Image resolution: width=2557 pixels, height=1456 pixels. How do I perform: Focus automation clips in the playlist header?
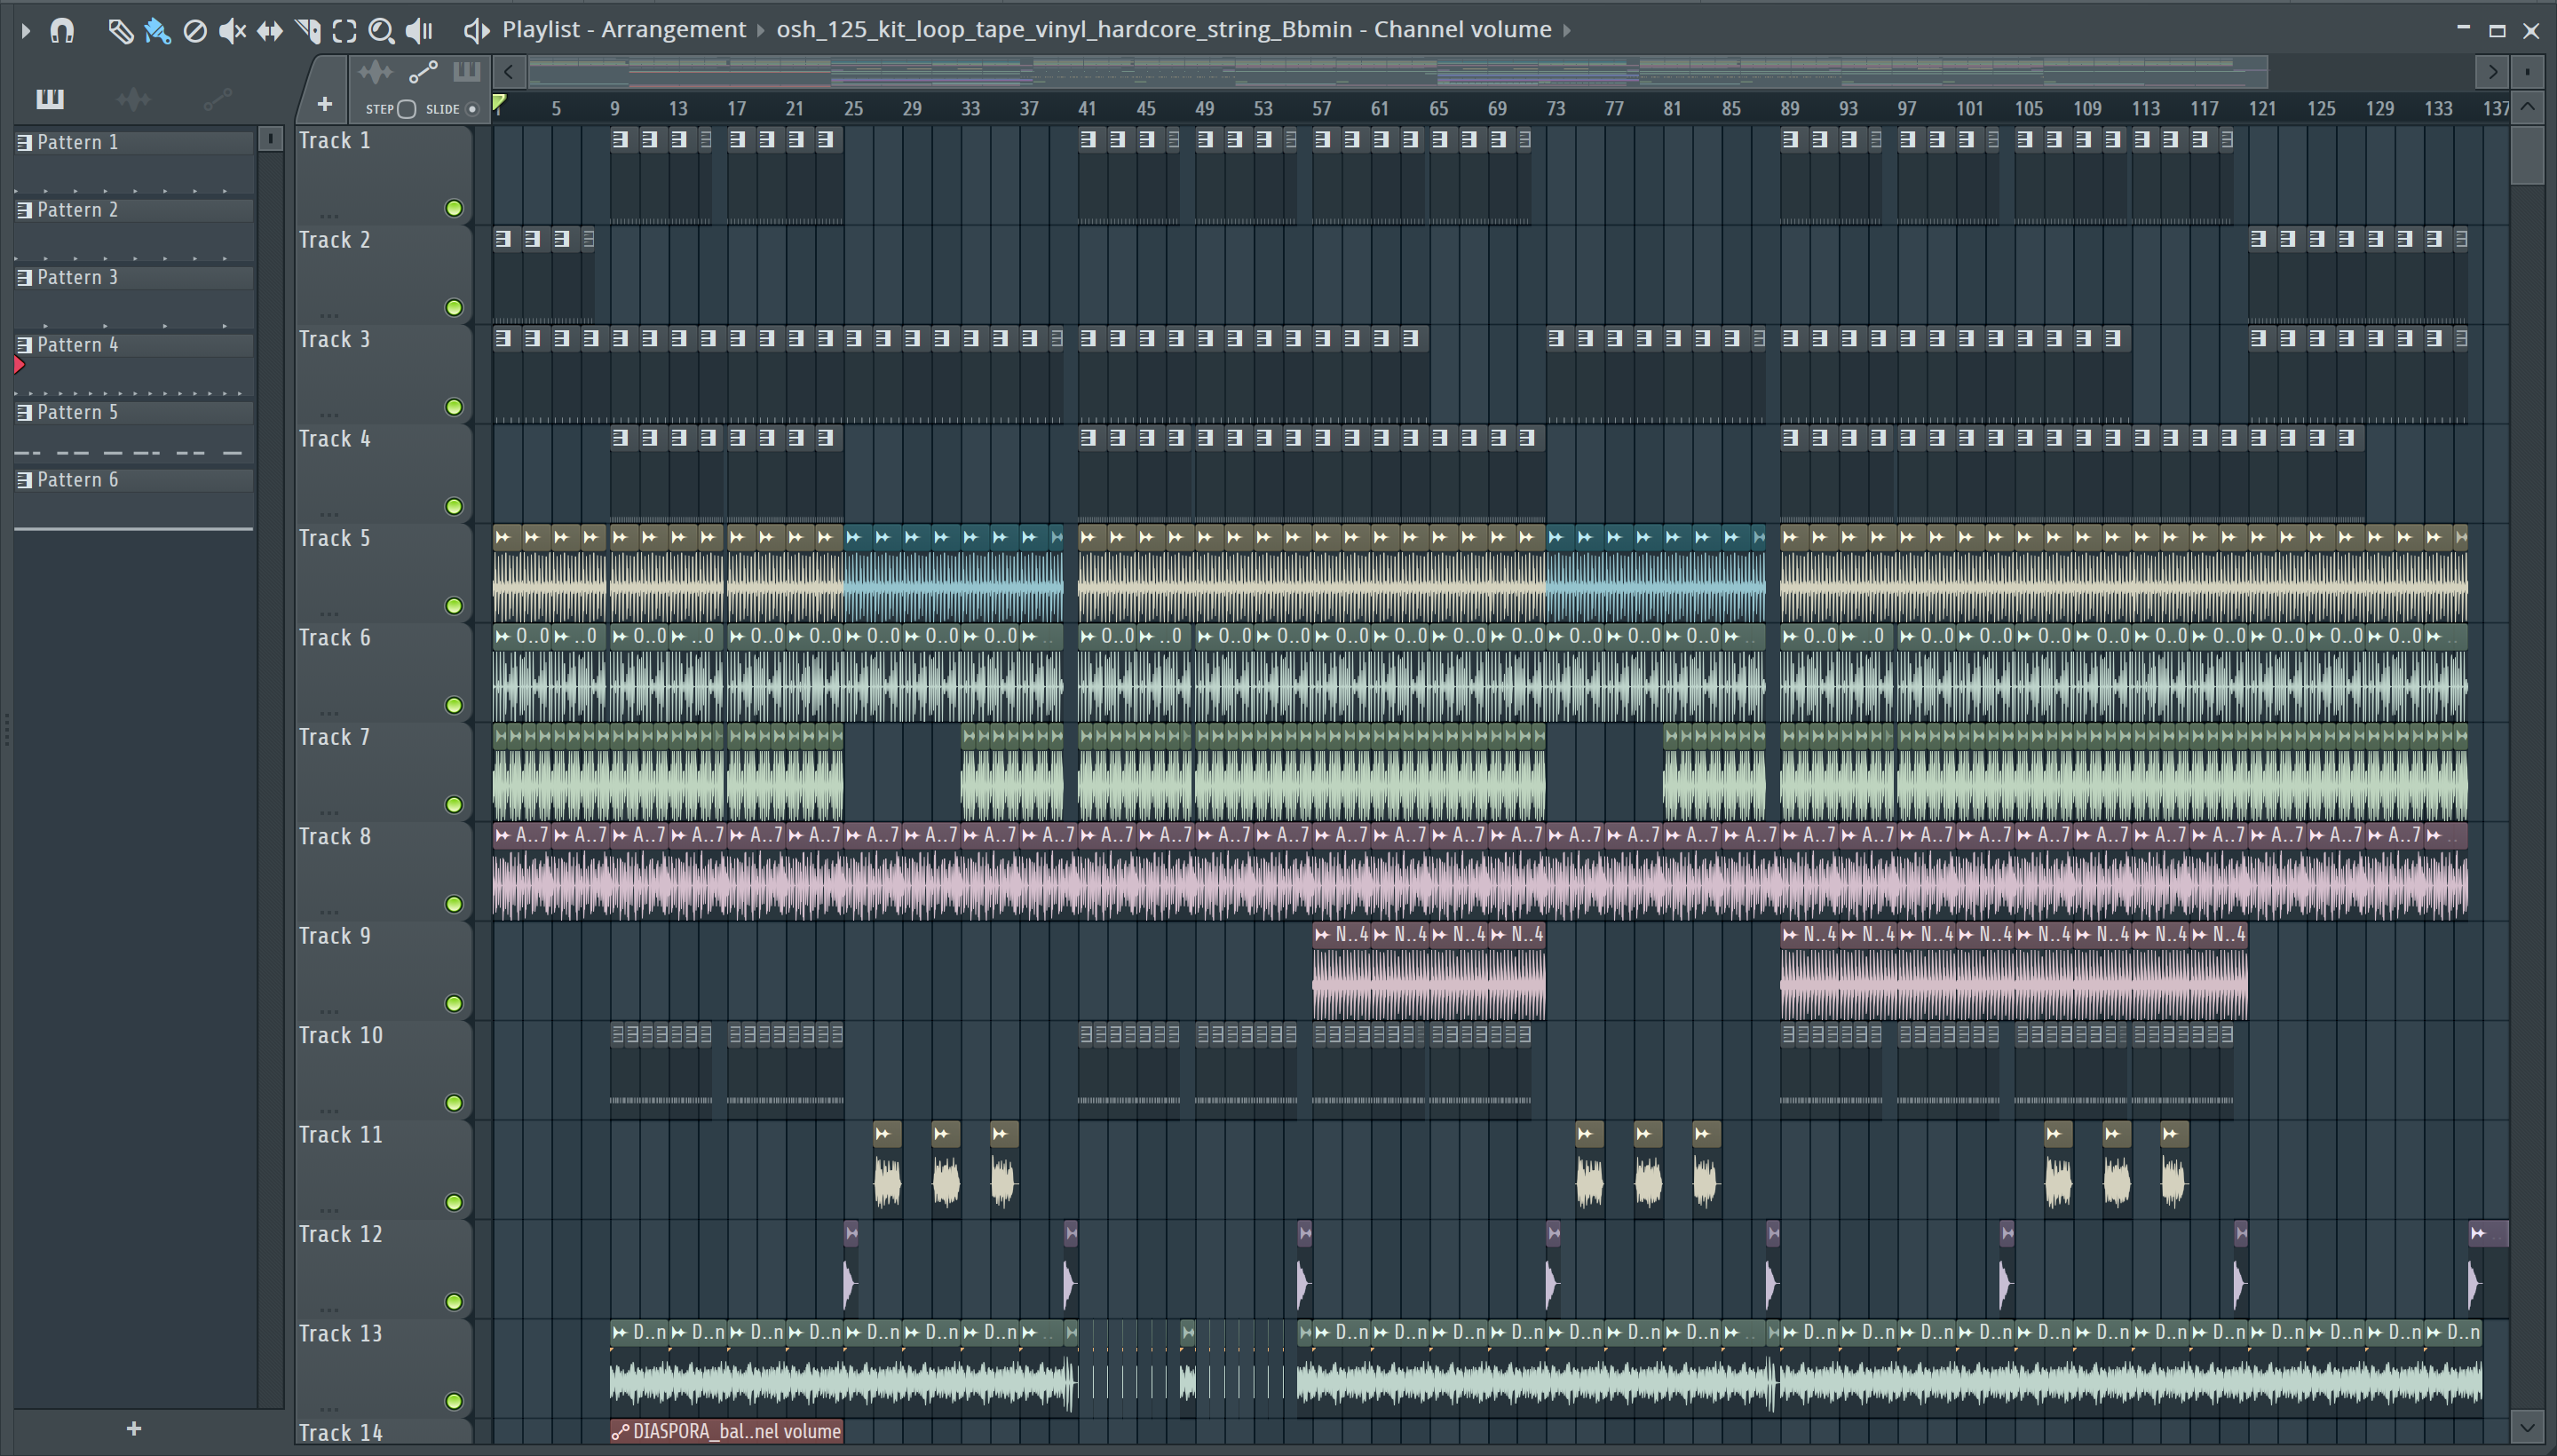click(423, 72)
